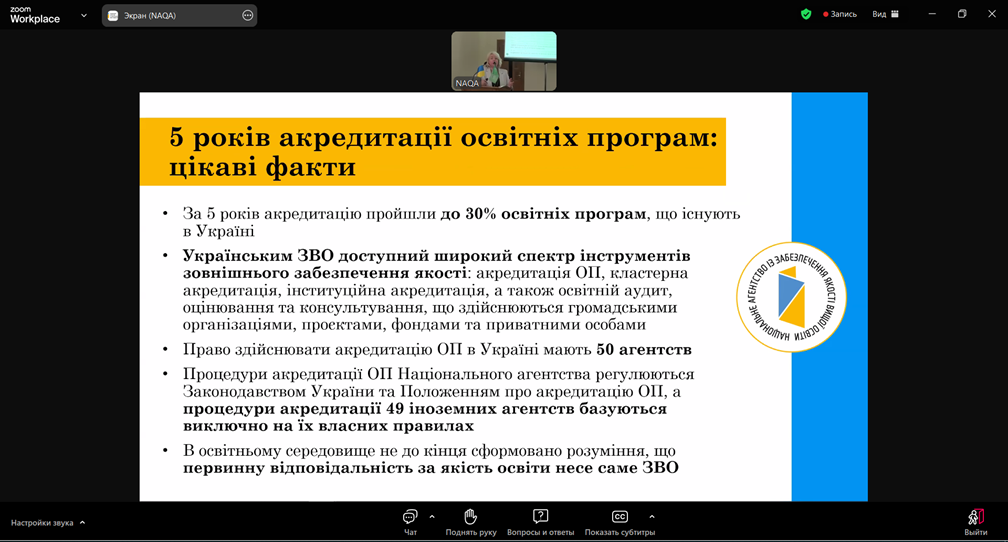Click the green encryption shield icon
Screen dimensions: 1008x542
(806, 14)
